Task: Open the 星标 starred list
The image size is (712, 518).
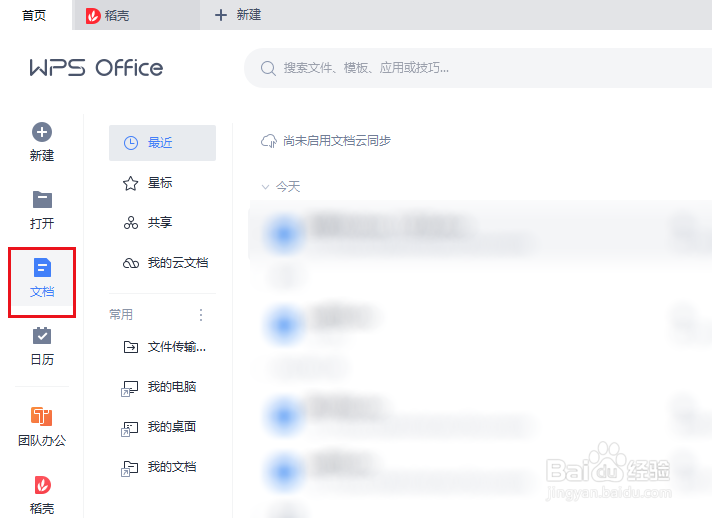Action: pyautogui.click(x=162, y=183)
